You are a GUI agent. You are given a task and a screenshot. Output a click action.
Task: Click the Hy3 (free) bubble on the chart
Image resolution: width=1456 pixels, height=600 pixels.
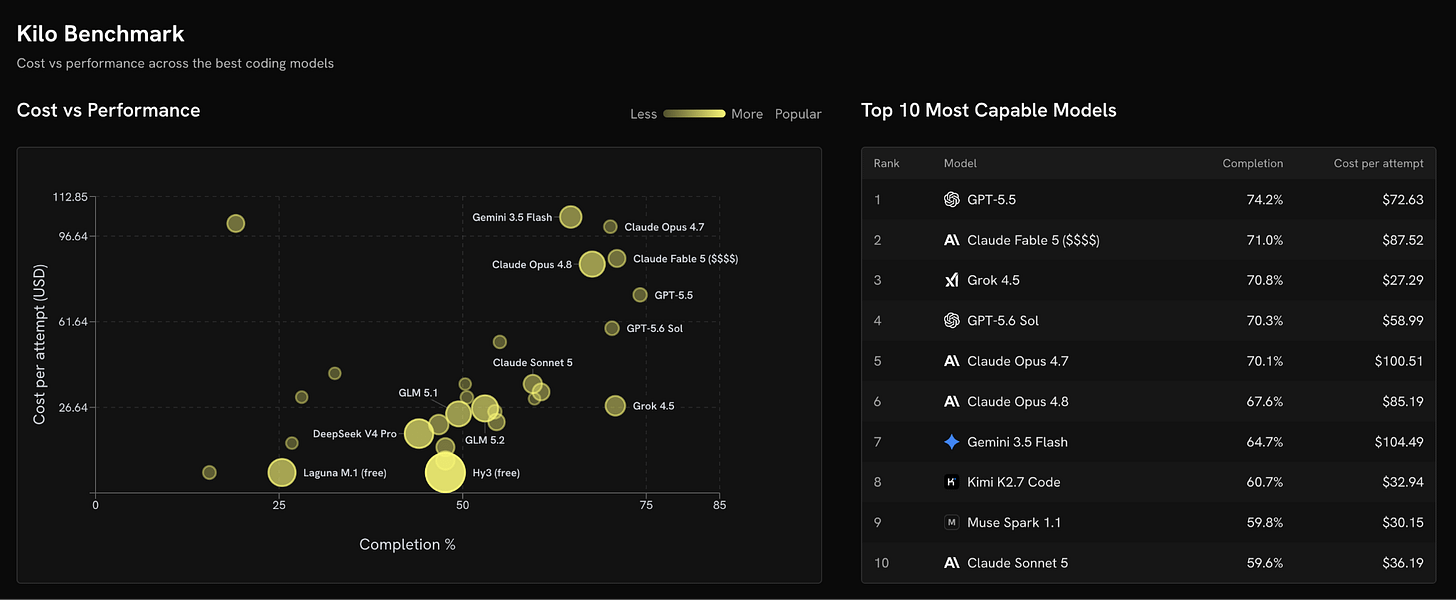coord(446,472)
